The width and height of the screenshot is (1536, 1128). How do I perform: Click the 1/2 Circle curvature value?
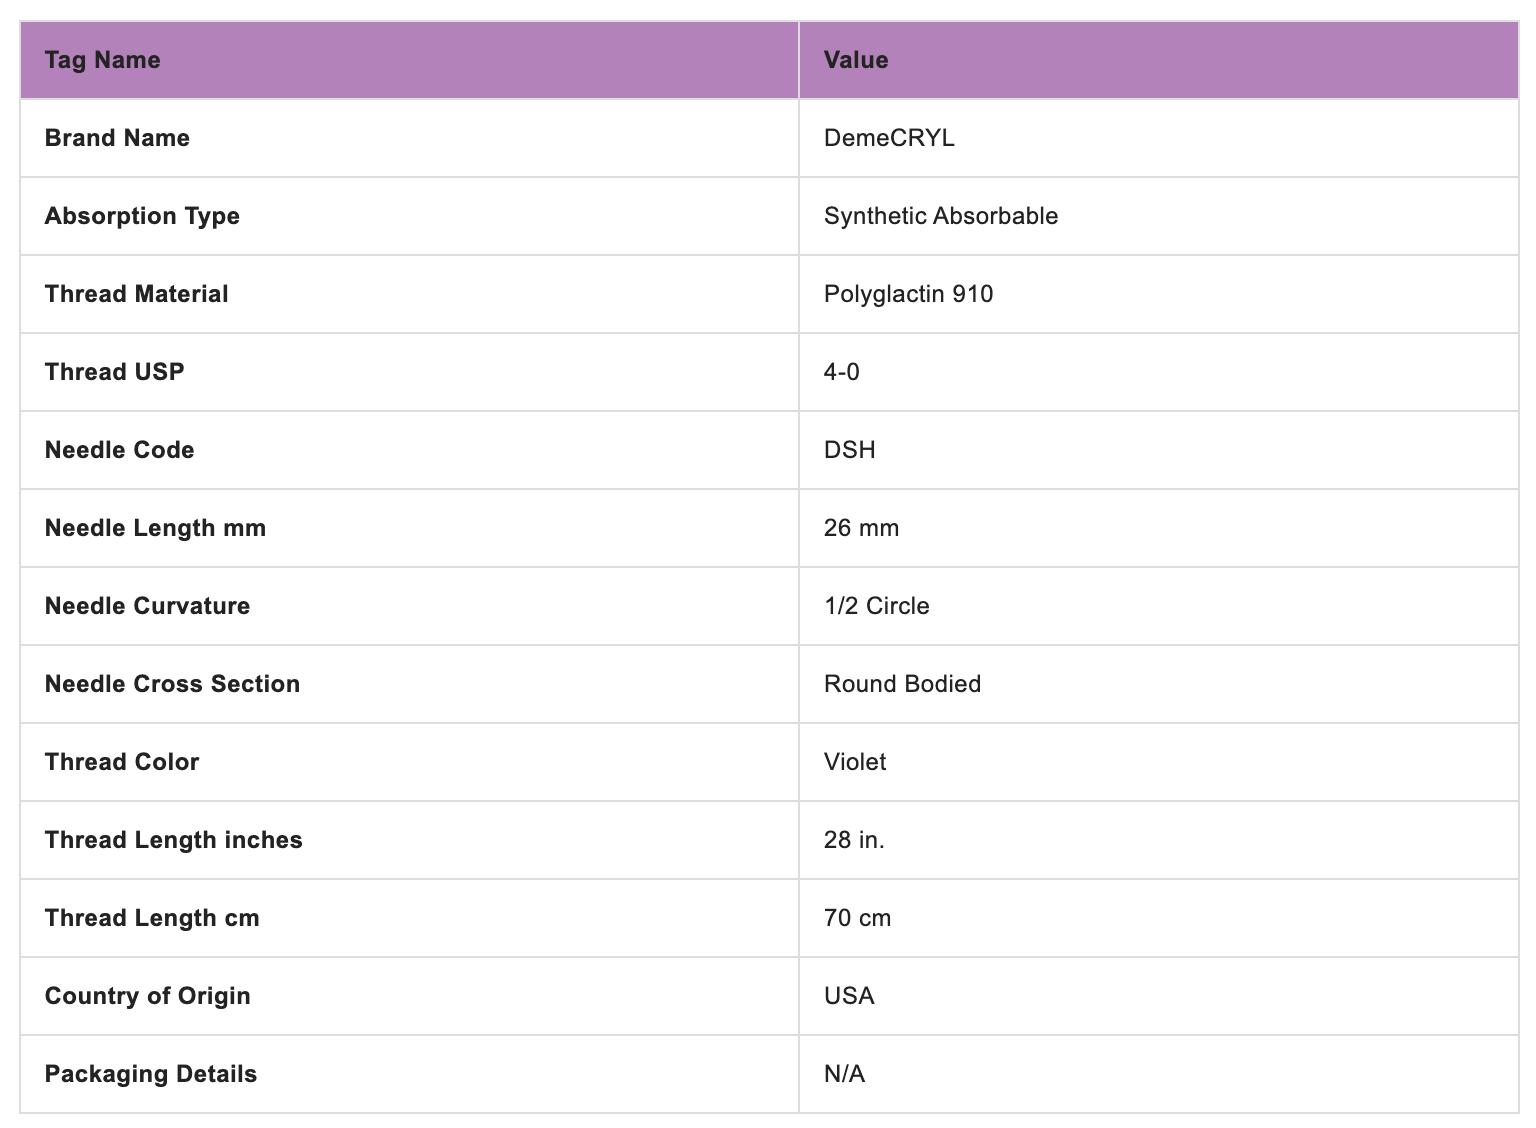click(876, 606)
